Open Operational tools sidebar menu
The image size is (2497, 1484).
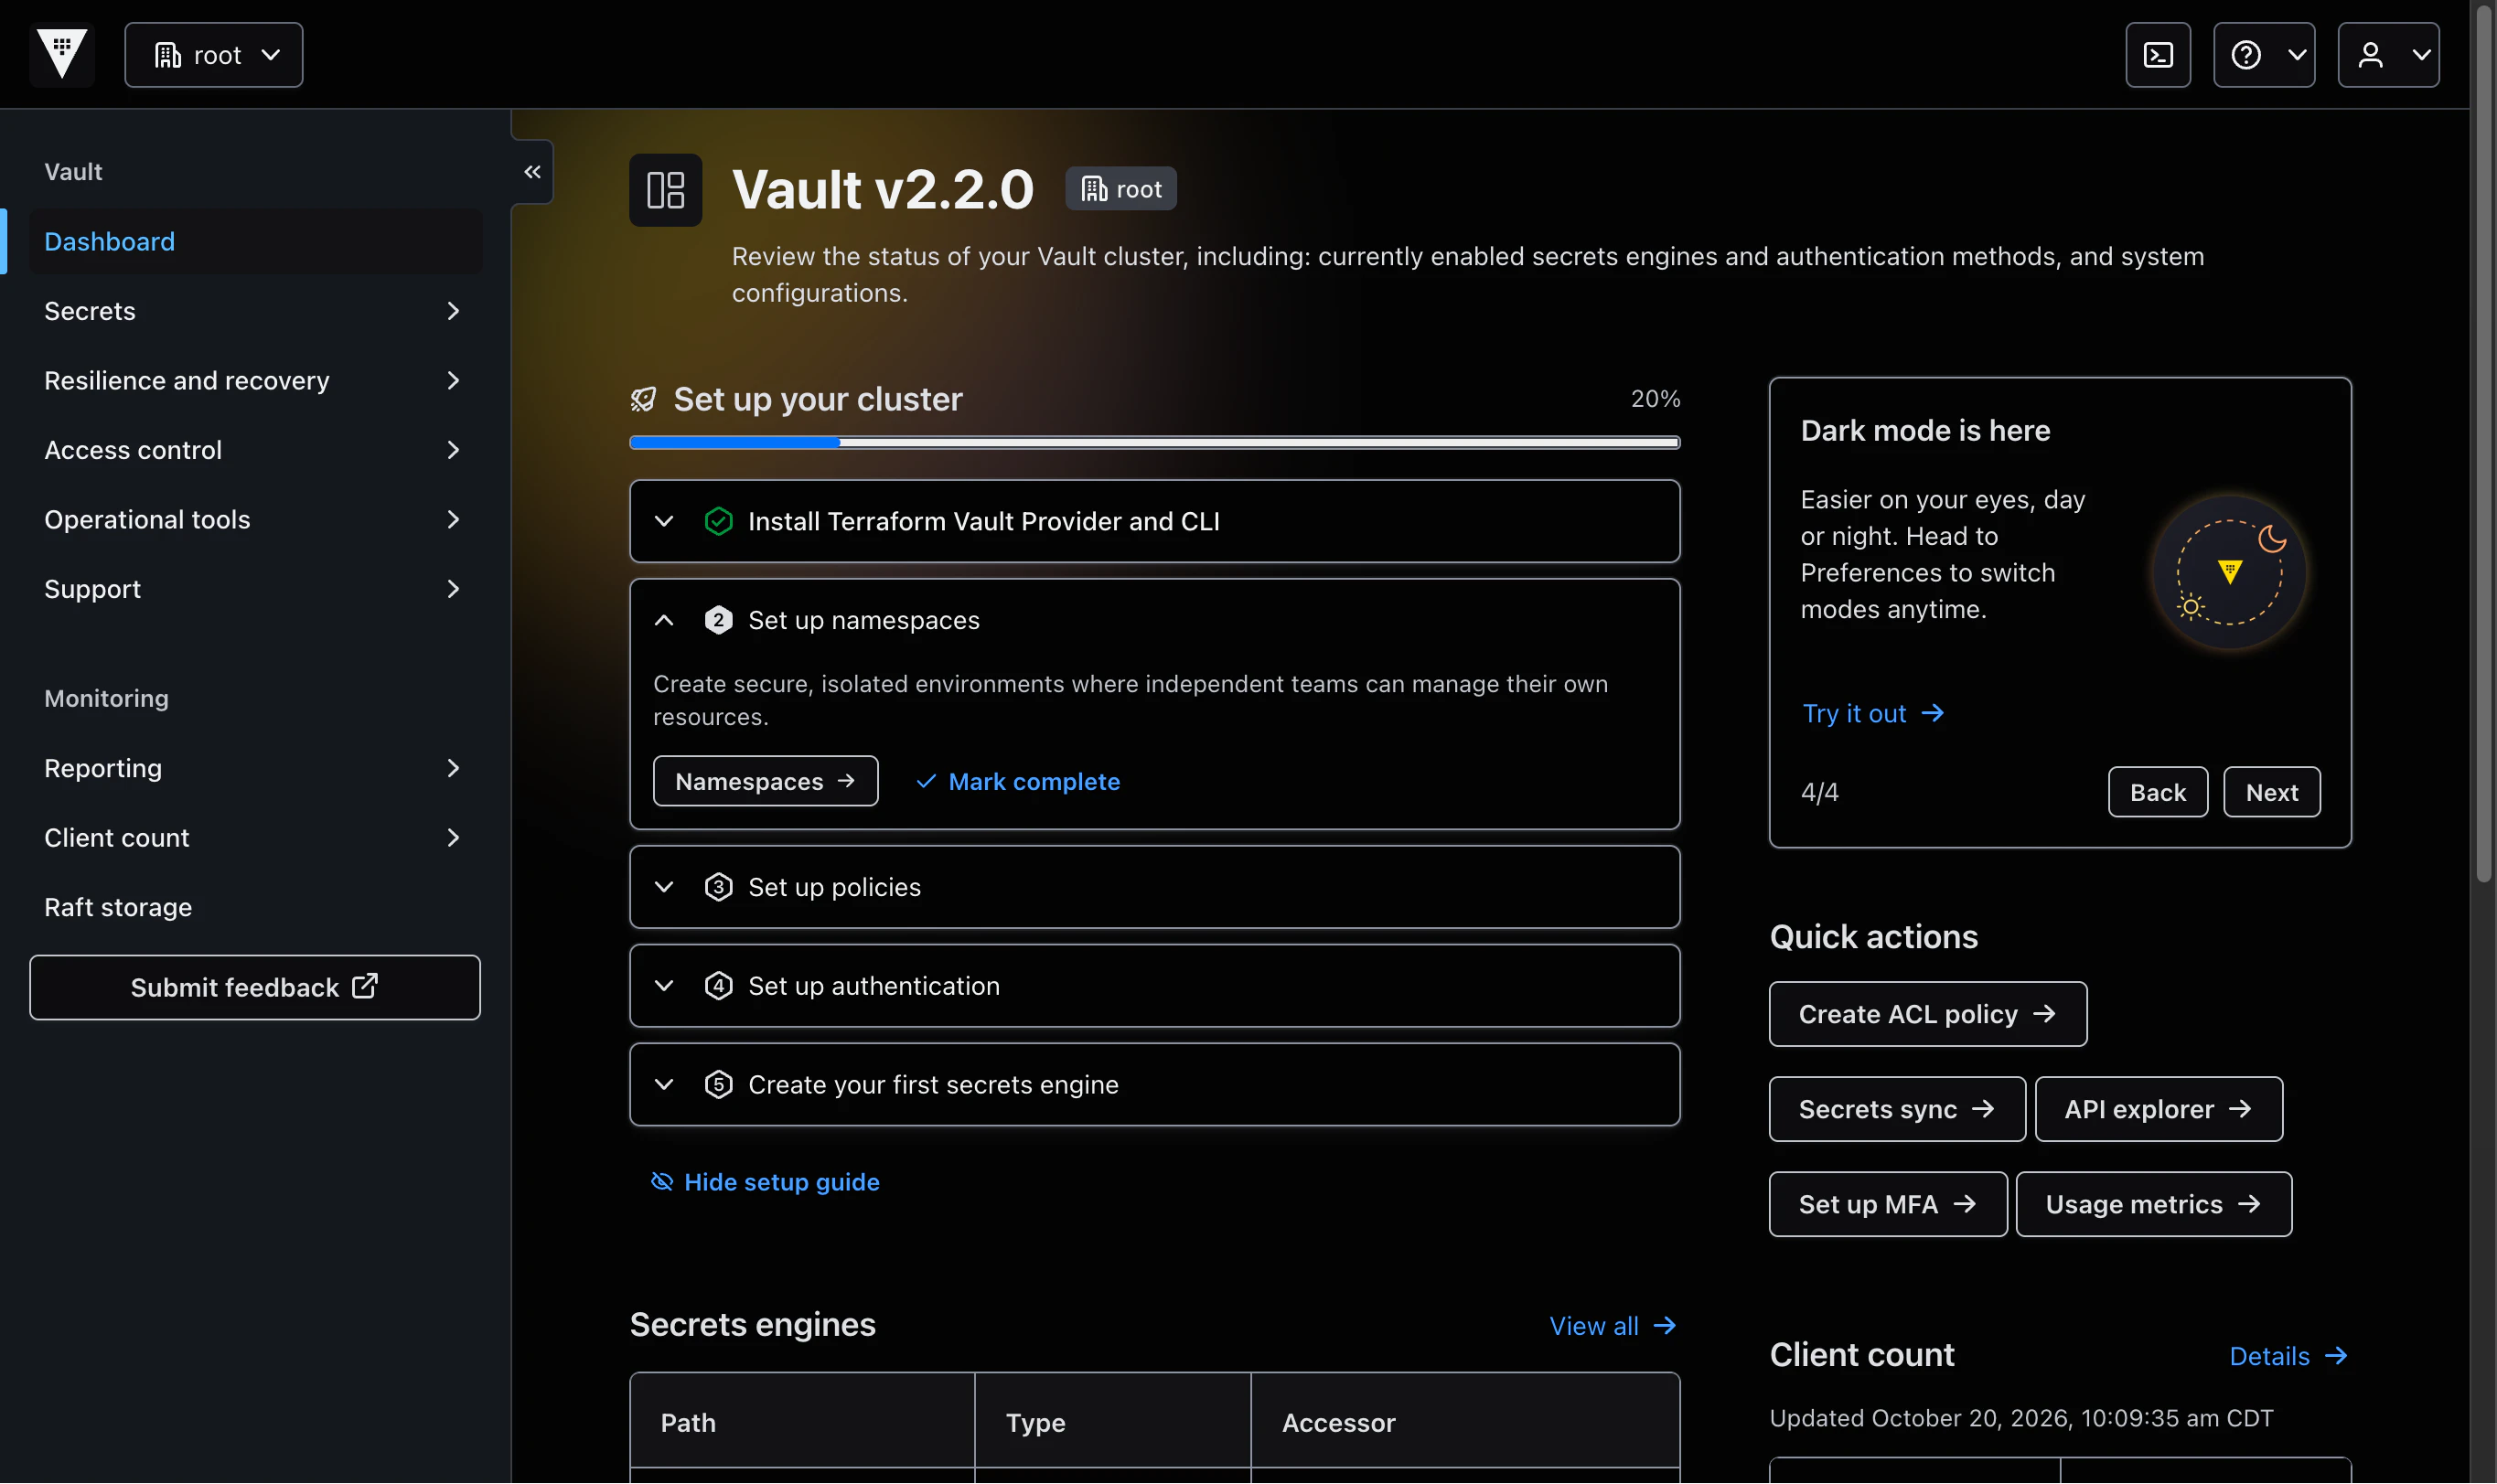255,520
